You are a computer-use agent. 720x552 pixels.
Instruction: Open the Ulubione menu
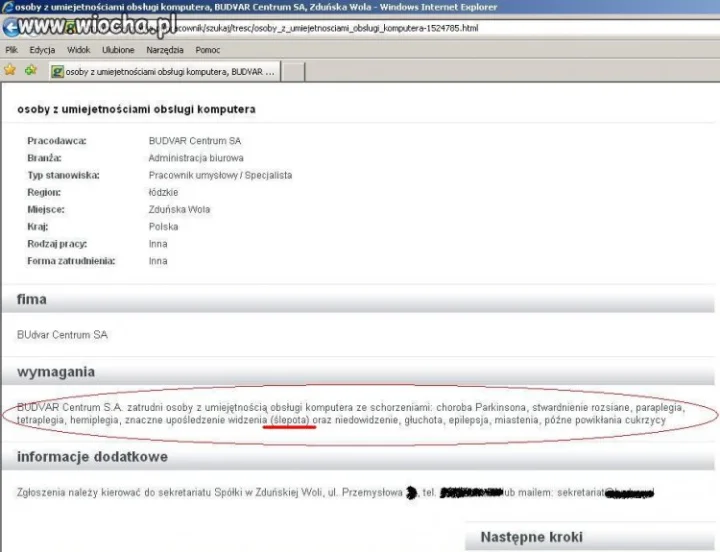coord(118,50)
